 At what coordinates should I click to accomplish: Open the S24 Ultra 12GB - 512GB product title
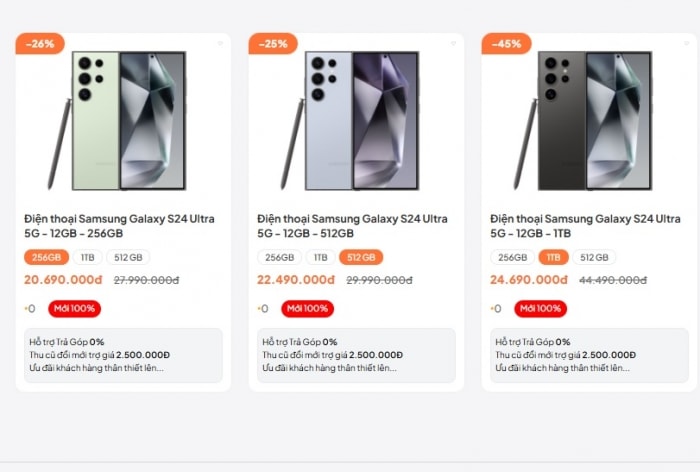pos(352,226)
